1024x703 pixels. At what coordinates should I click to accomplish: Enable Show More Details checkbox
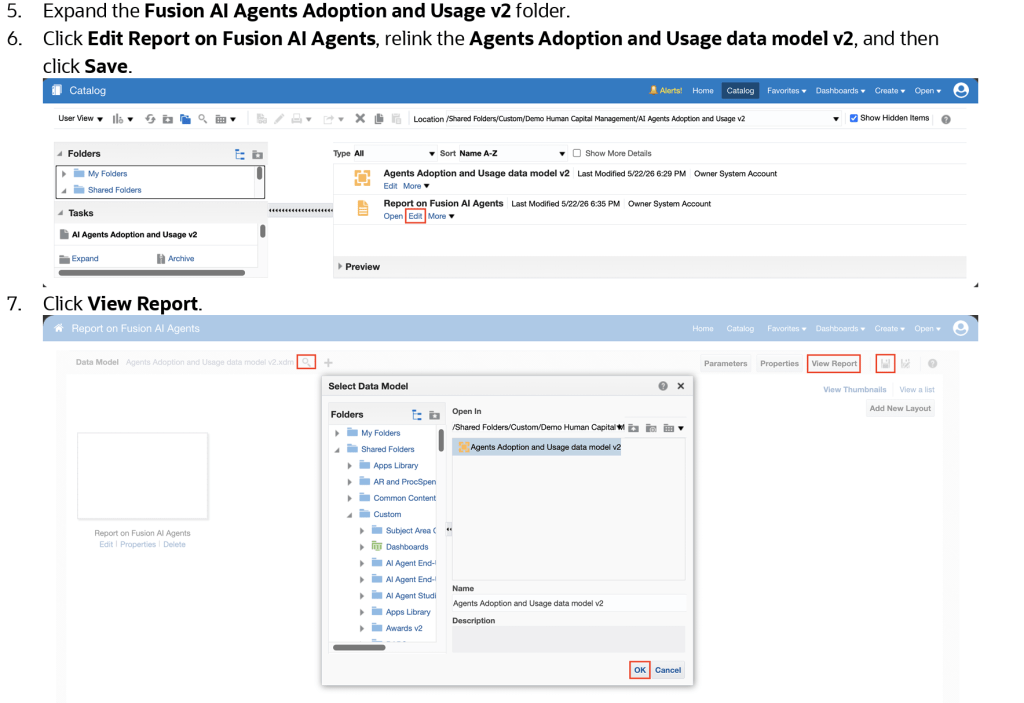tap(577, 153)
